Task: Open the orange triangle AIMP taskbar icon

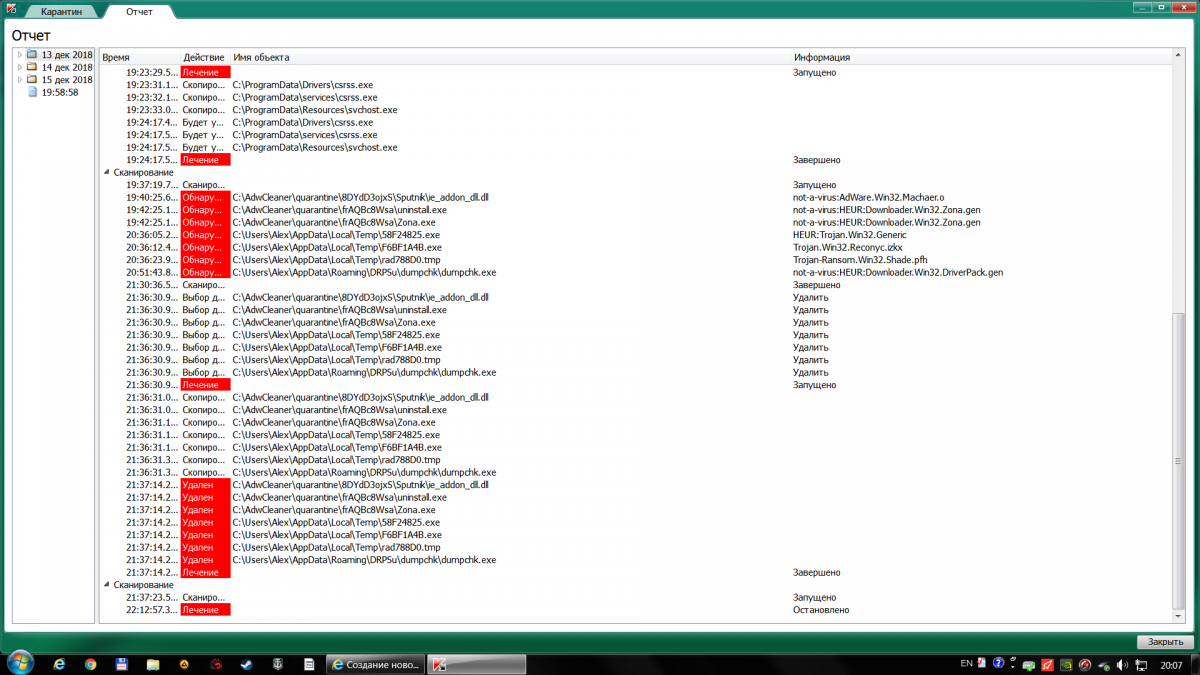Action: pyautogui.click(x=184, y=664)
